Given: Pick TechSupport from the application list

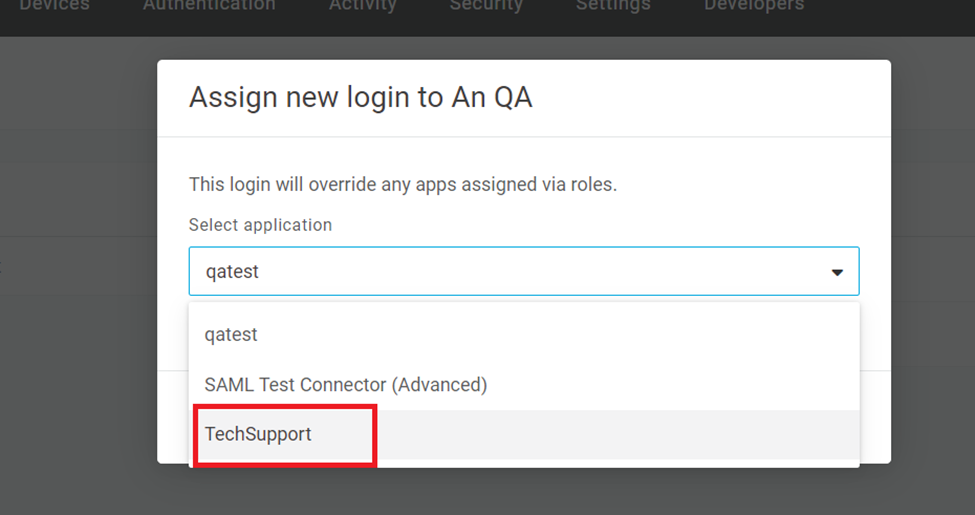Looking at the screenshot, I should (258, 434).
